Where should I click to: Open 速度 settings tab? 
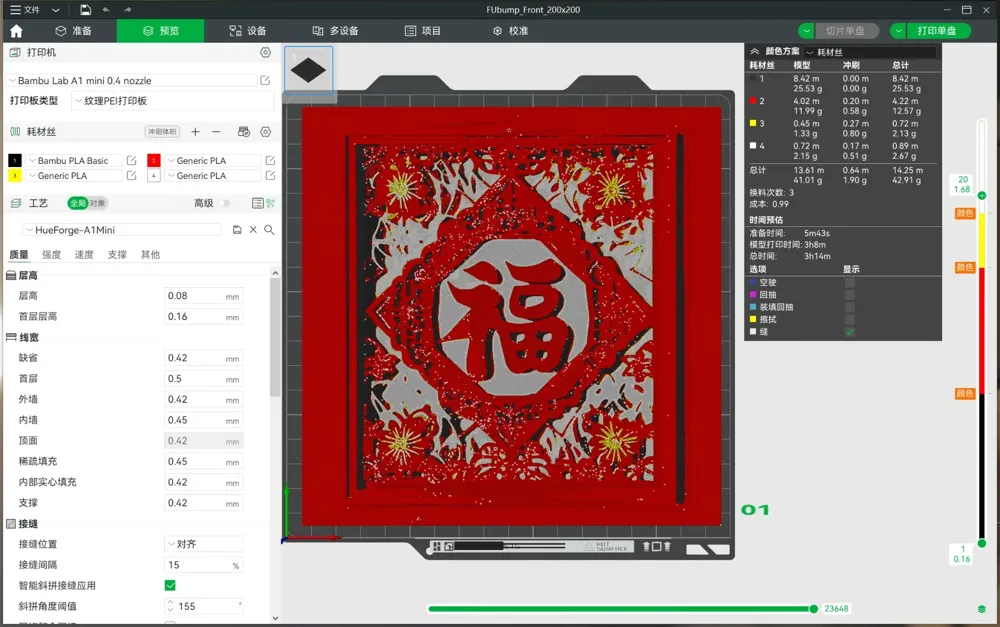pos(84,254)
